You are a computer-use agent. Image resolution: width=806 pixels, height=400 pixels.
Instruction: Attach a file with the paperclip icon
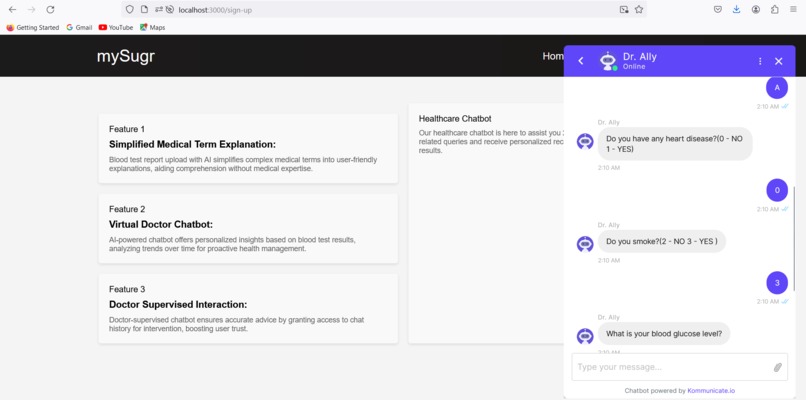click(x=778, y=367)
